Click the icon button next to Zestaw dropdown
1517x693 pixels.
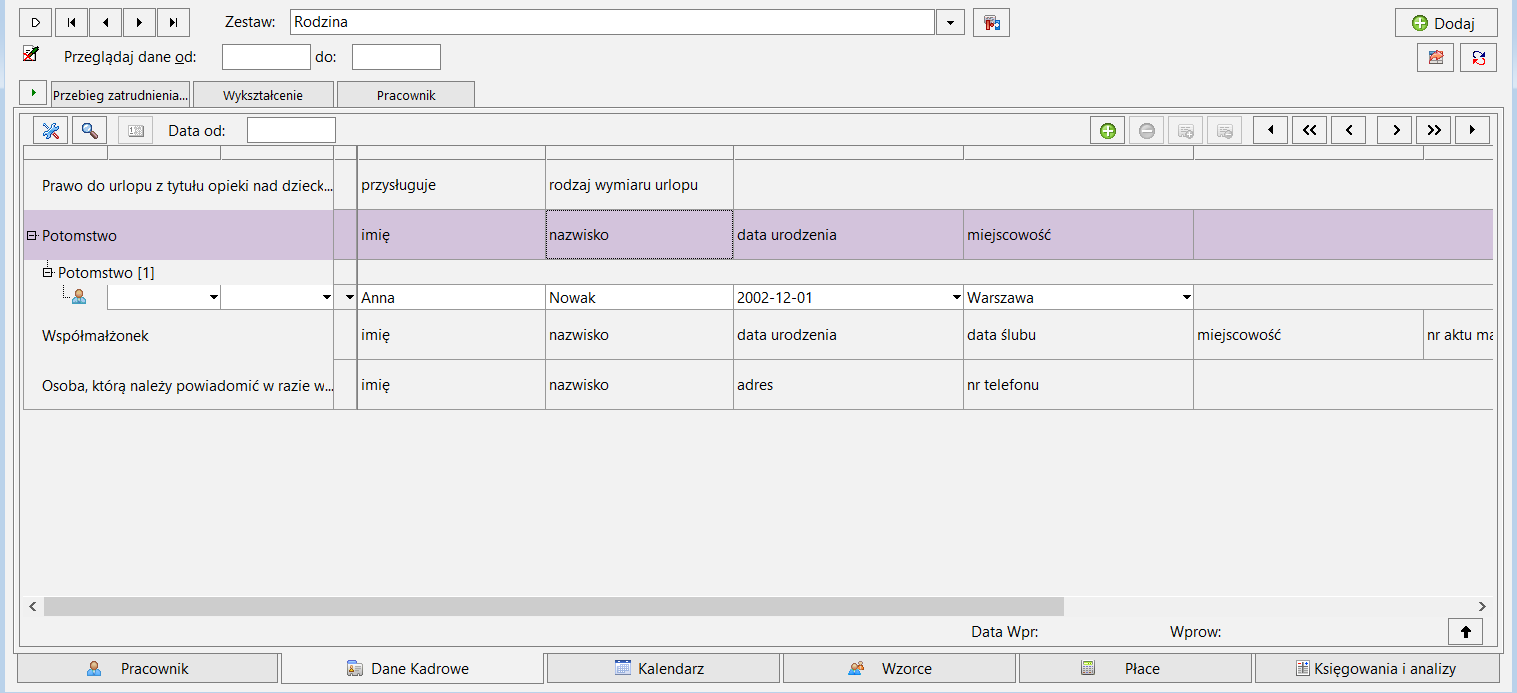[991, 22]
